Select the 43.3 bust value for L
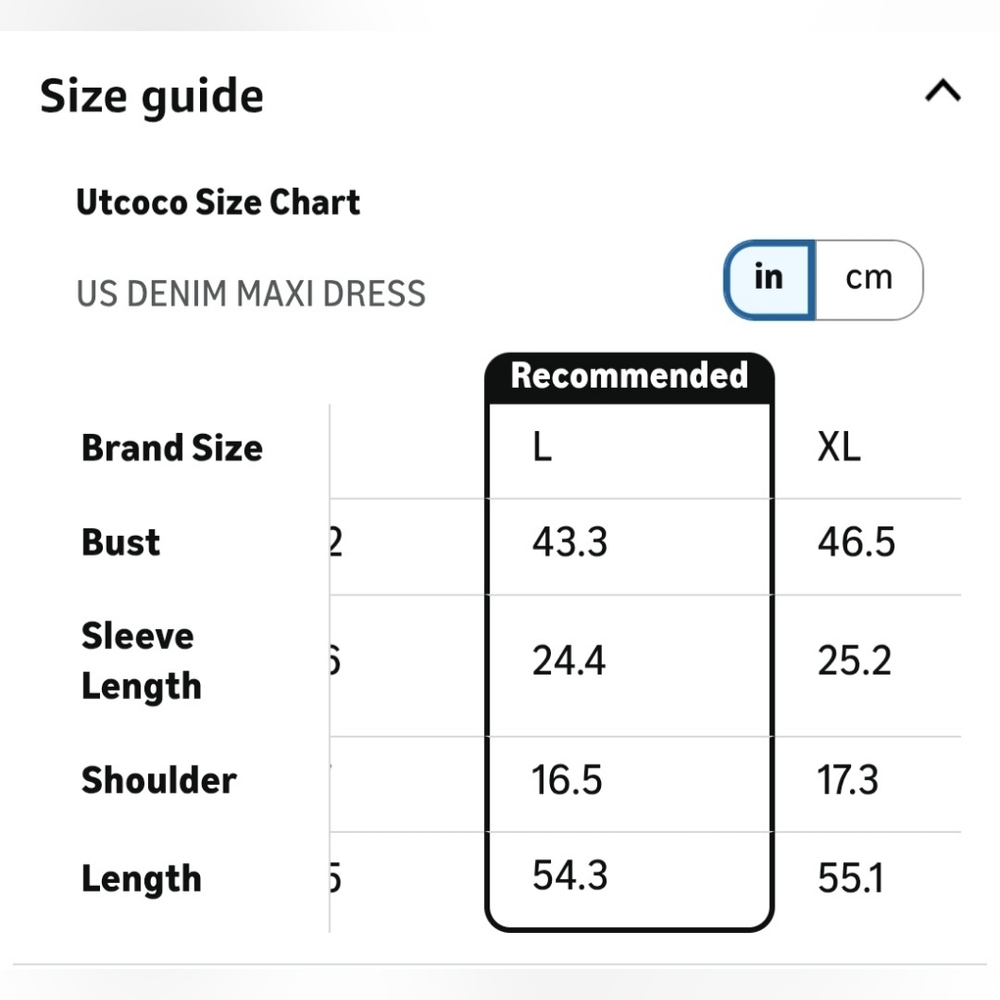The height and width of the screenshot is (1000, 1000). coord(570,543)
